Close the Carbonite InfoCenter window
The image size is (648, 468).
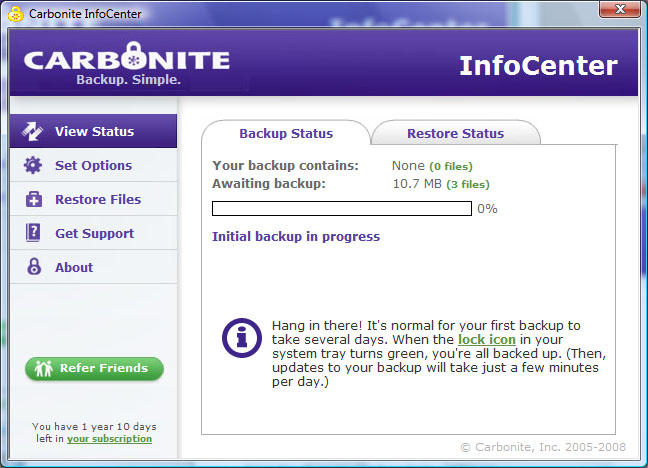pyautogui.click(x=619, y=9)
